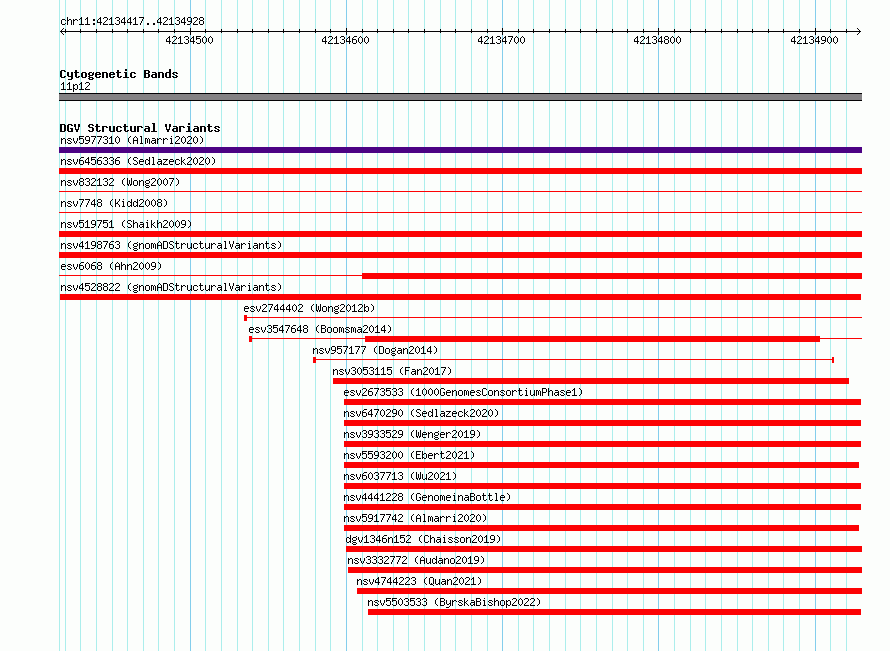Viewport: 890px width, 651px height.
Task: Select nsv519751 (Shaikh2009) variant label
Action: (126, 224)
